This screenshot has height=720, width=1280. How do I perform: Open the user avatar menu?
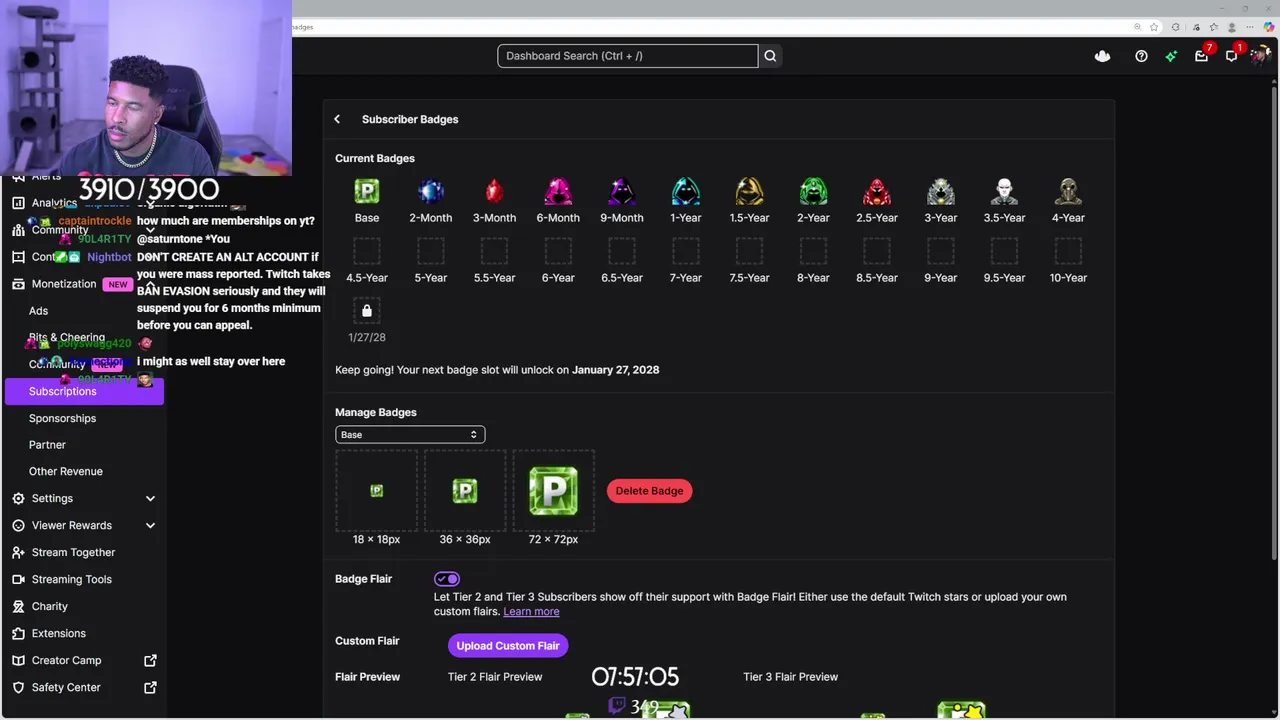pyautogui.click(x=1259, y=56)
